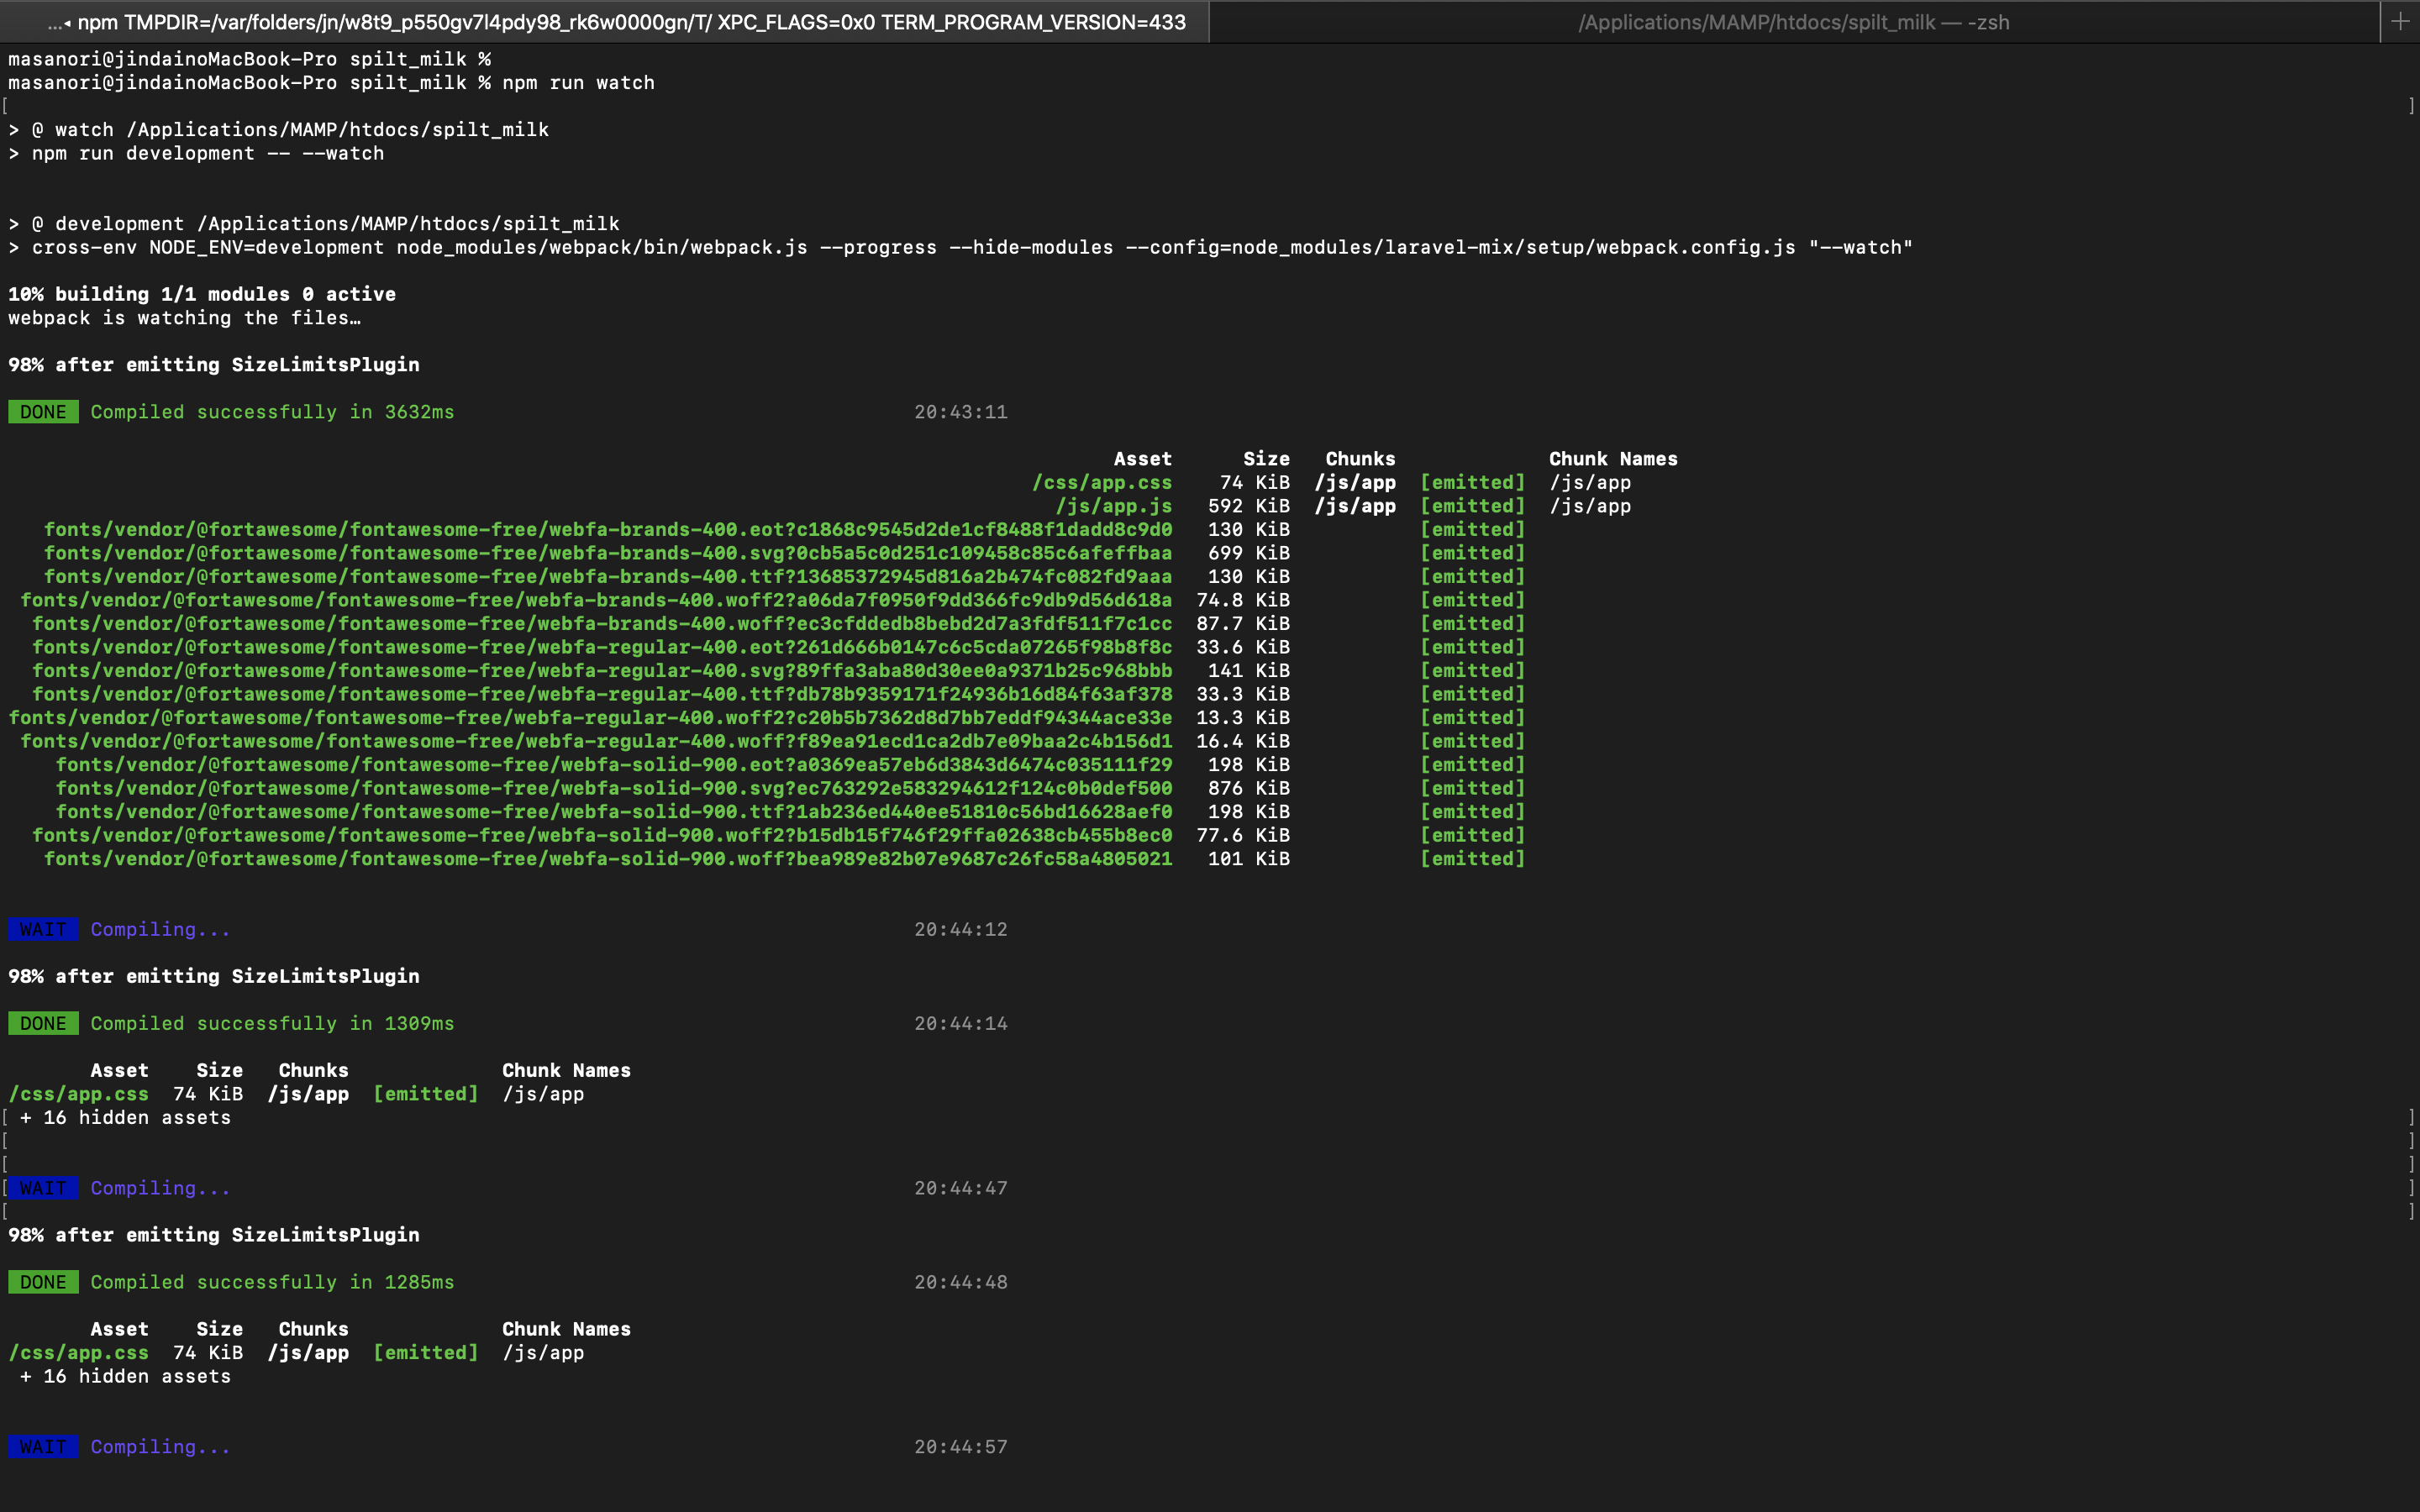
Task: Open a new terminal tab with plus
Action: pos(2400,22)
